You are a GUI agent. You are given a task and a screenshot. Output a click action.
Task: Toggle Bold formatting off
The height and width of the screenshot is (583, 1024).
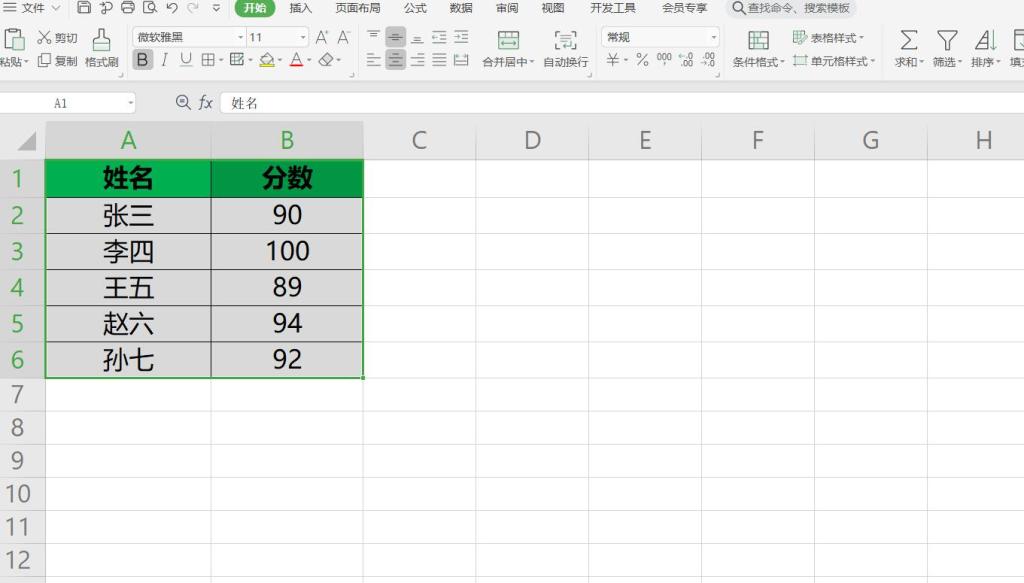[142, 60]
